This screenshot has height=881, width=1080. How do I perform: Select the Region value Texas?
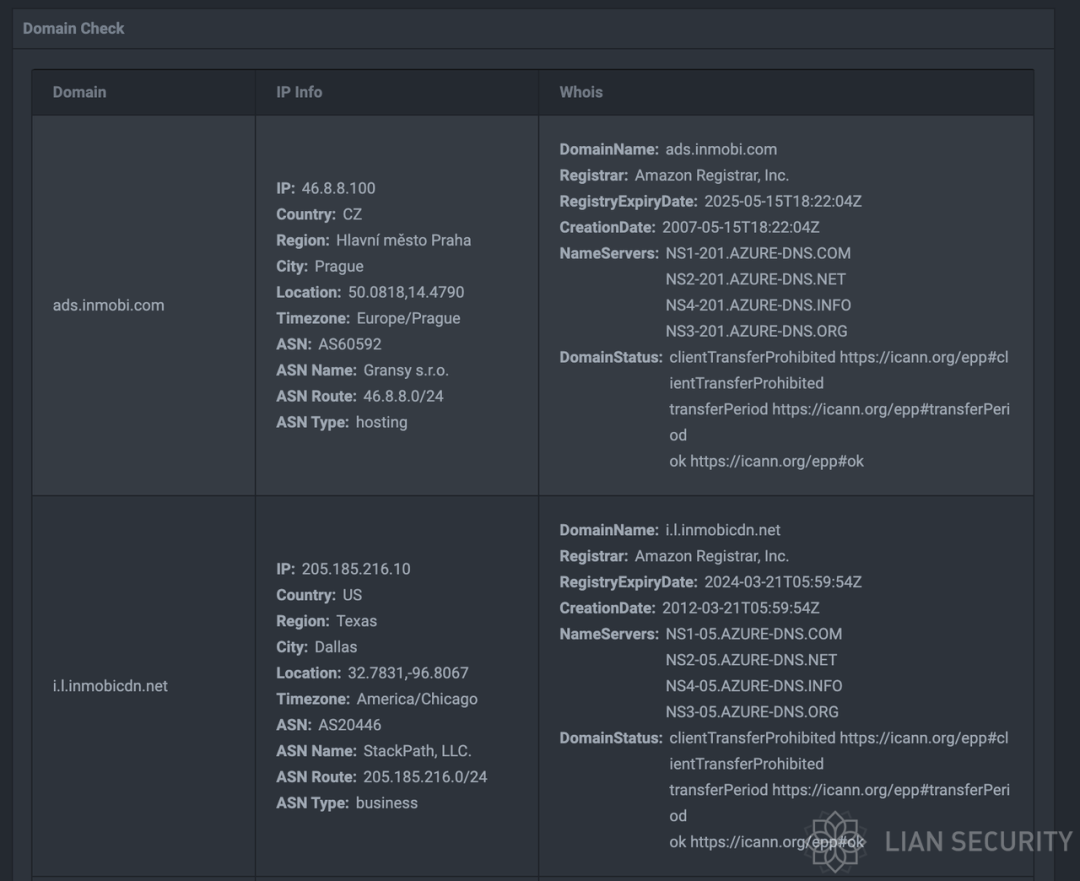(x=356, y=621)
